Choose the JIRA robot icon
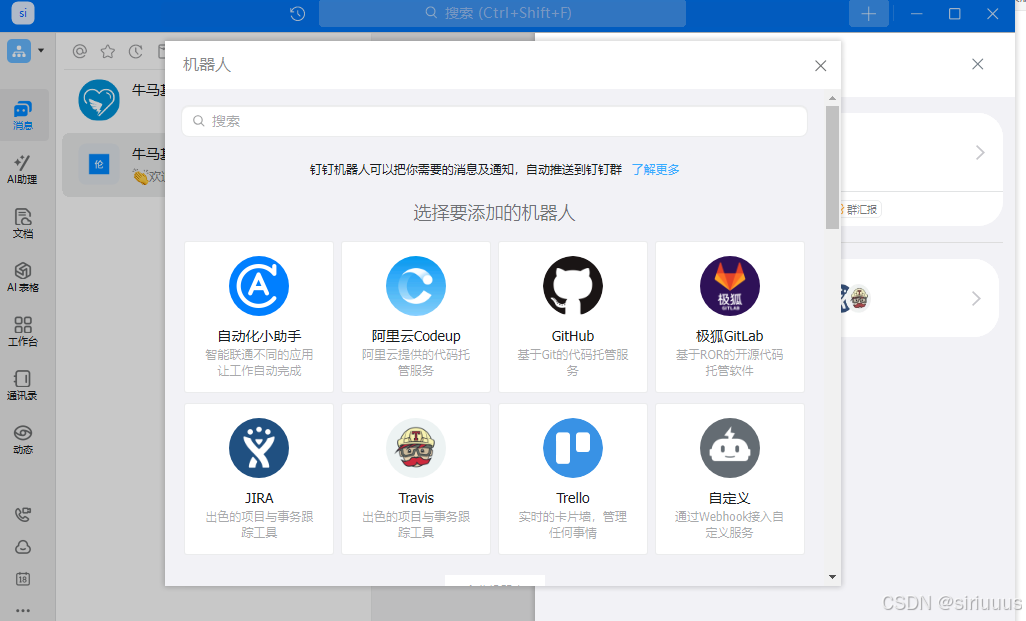Image resolution: width=1026 pixels, height=621 pixels. pos(259,448)
